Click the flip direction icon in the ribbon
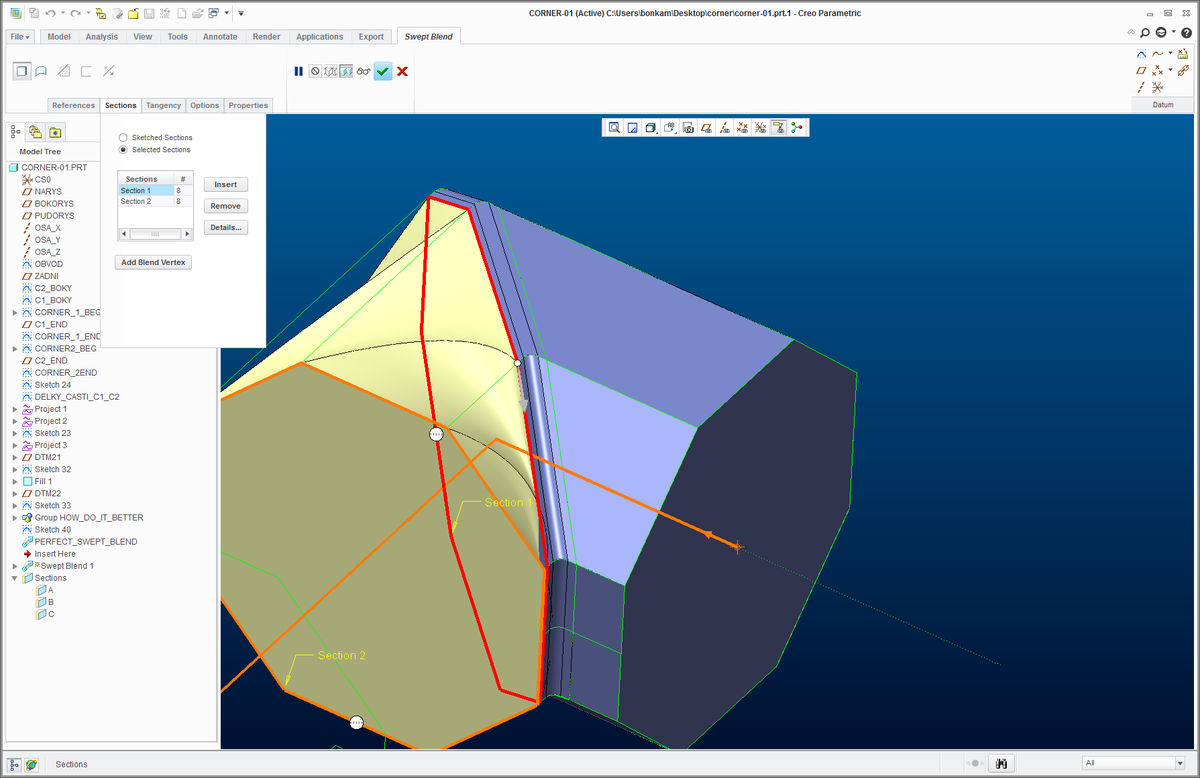The image size is (1200, 778). (108, 71)
